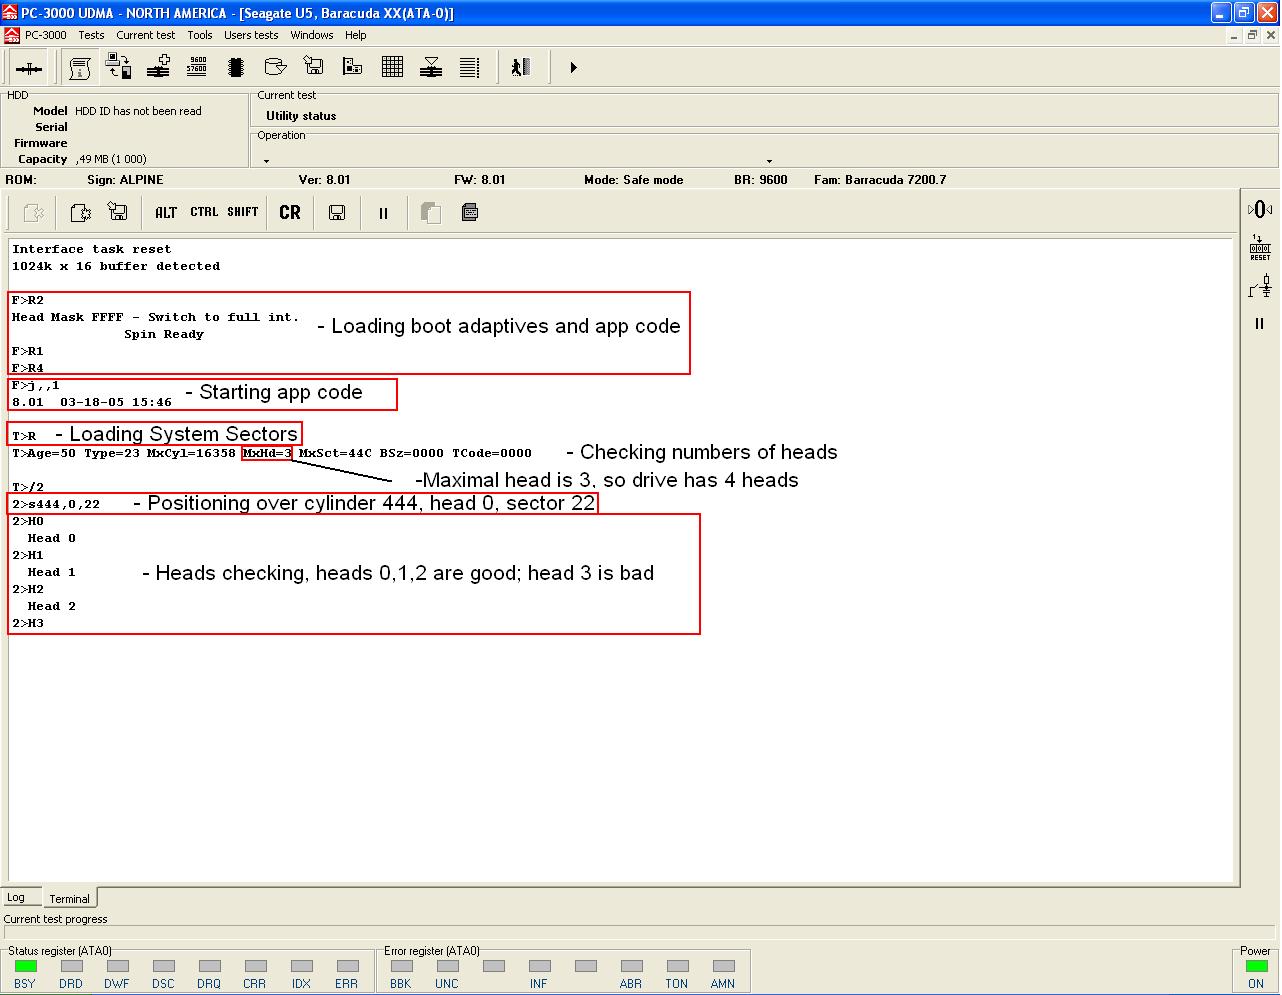Click the document with gear icon
Screen dimensions: 1282x995
(80, 212)
